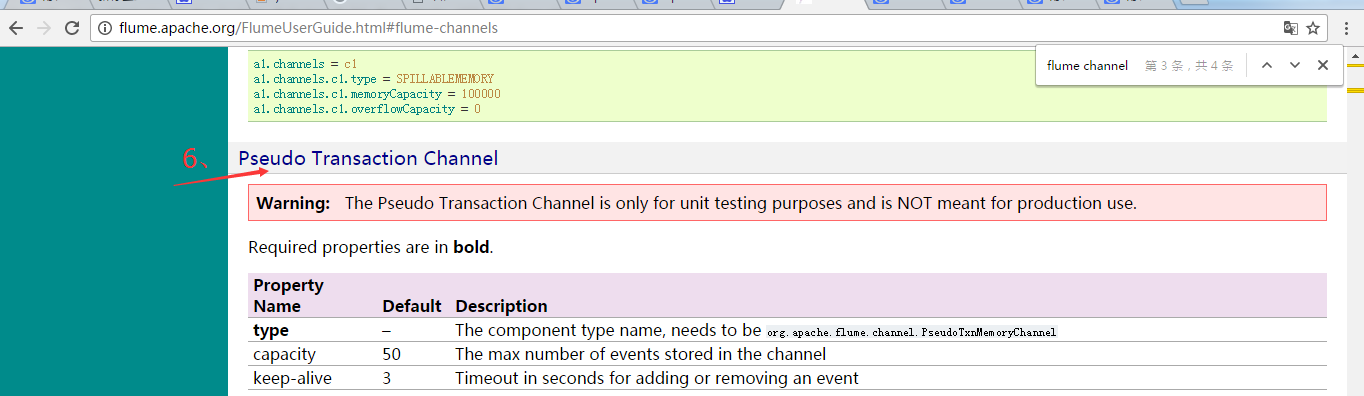Click the 'keep-alive' property cell
The height and width of the screenshot is (396, 1364).
pyautogui.click(x=292, y=378)
